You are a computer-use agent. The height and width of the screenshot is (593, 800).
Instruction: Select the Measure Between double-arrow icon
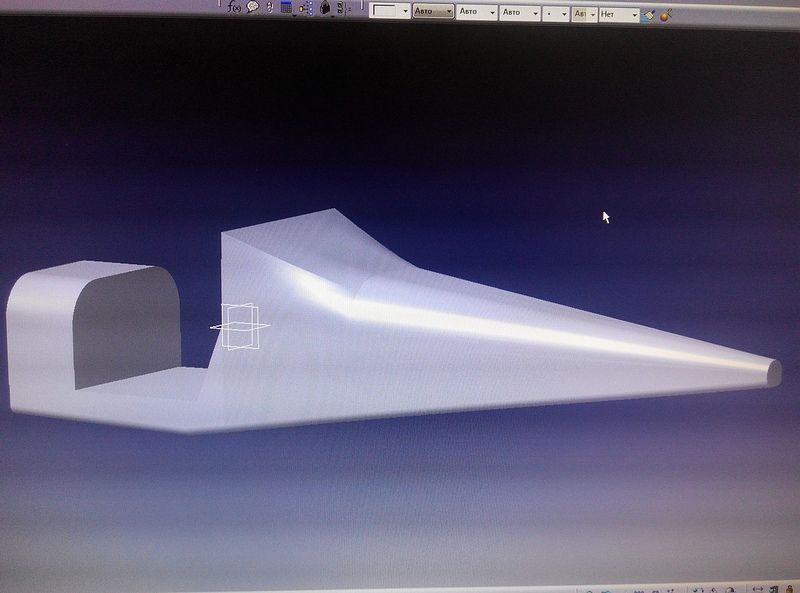pos(758,588)
